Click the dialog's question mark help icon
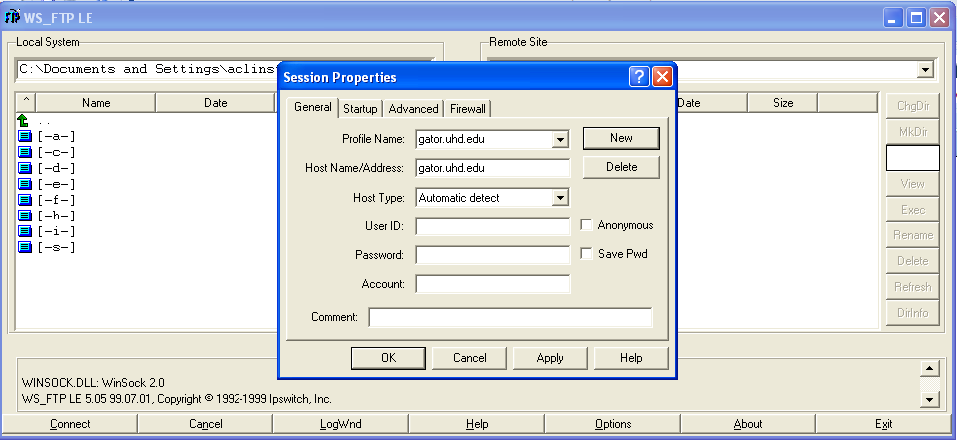Image resolution: width=957 pixels, height=440 pixels. pyautogui.click(x=639, y=77)
